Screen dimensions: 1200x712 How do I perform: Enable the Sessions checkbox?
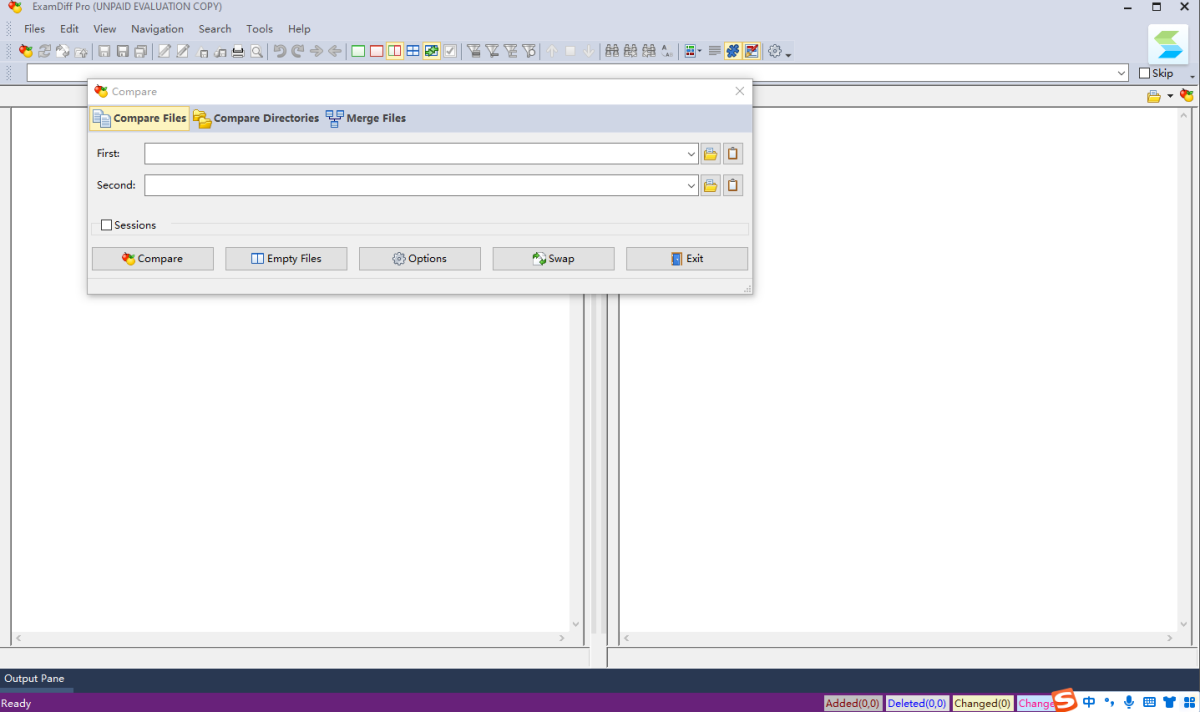[107, 226]
